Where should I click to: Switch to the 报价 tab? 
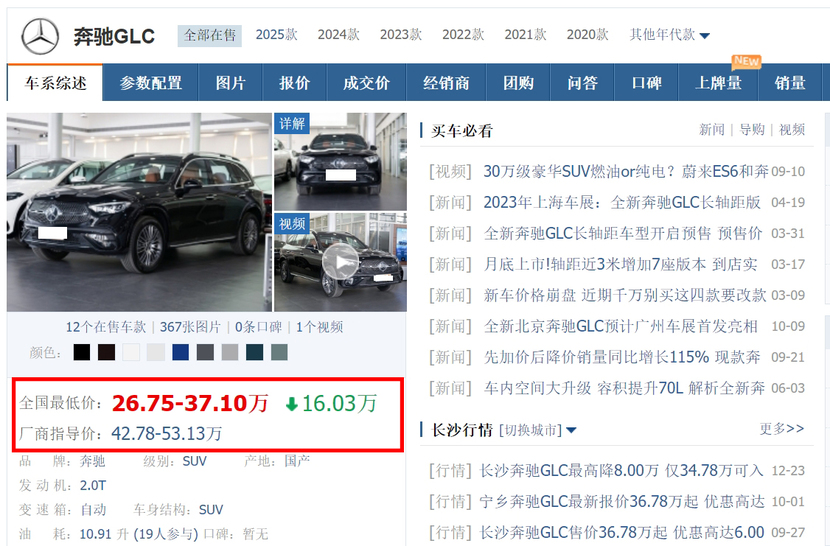(294, 83)
